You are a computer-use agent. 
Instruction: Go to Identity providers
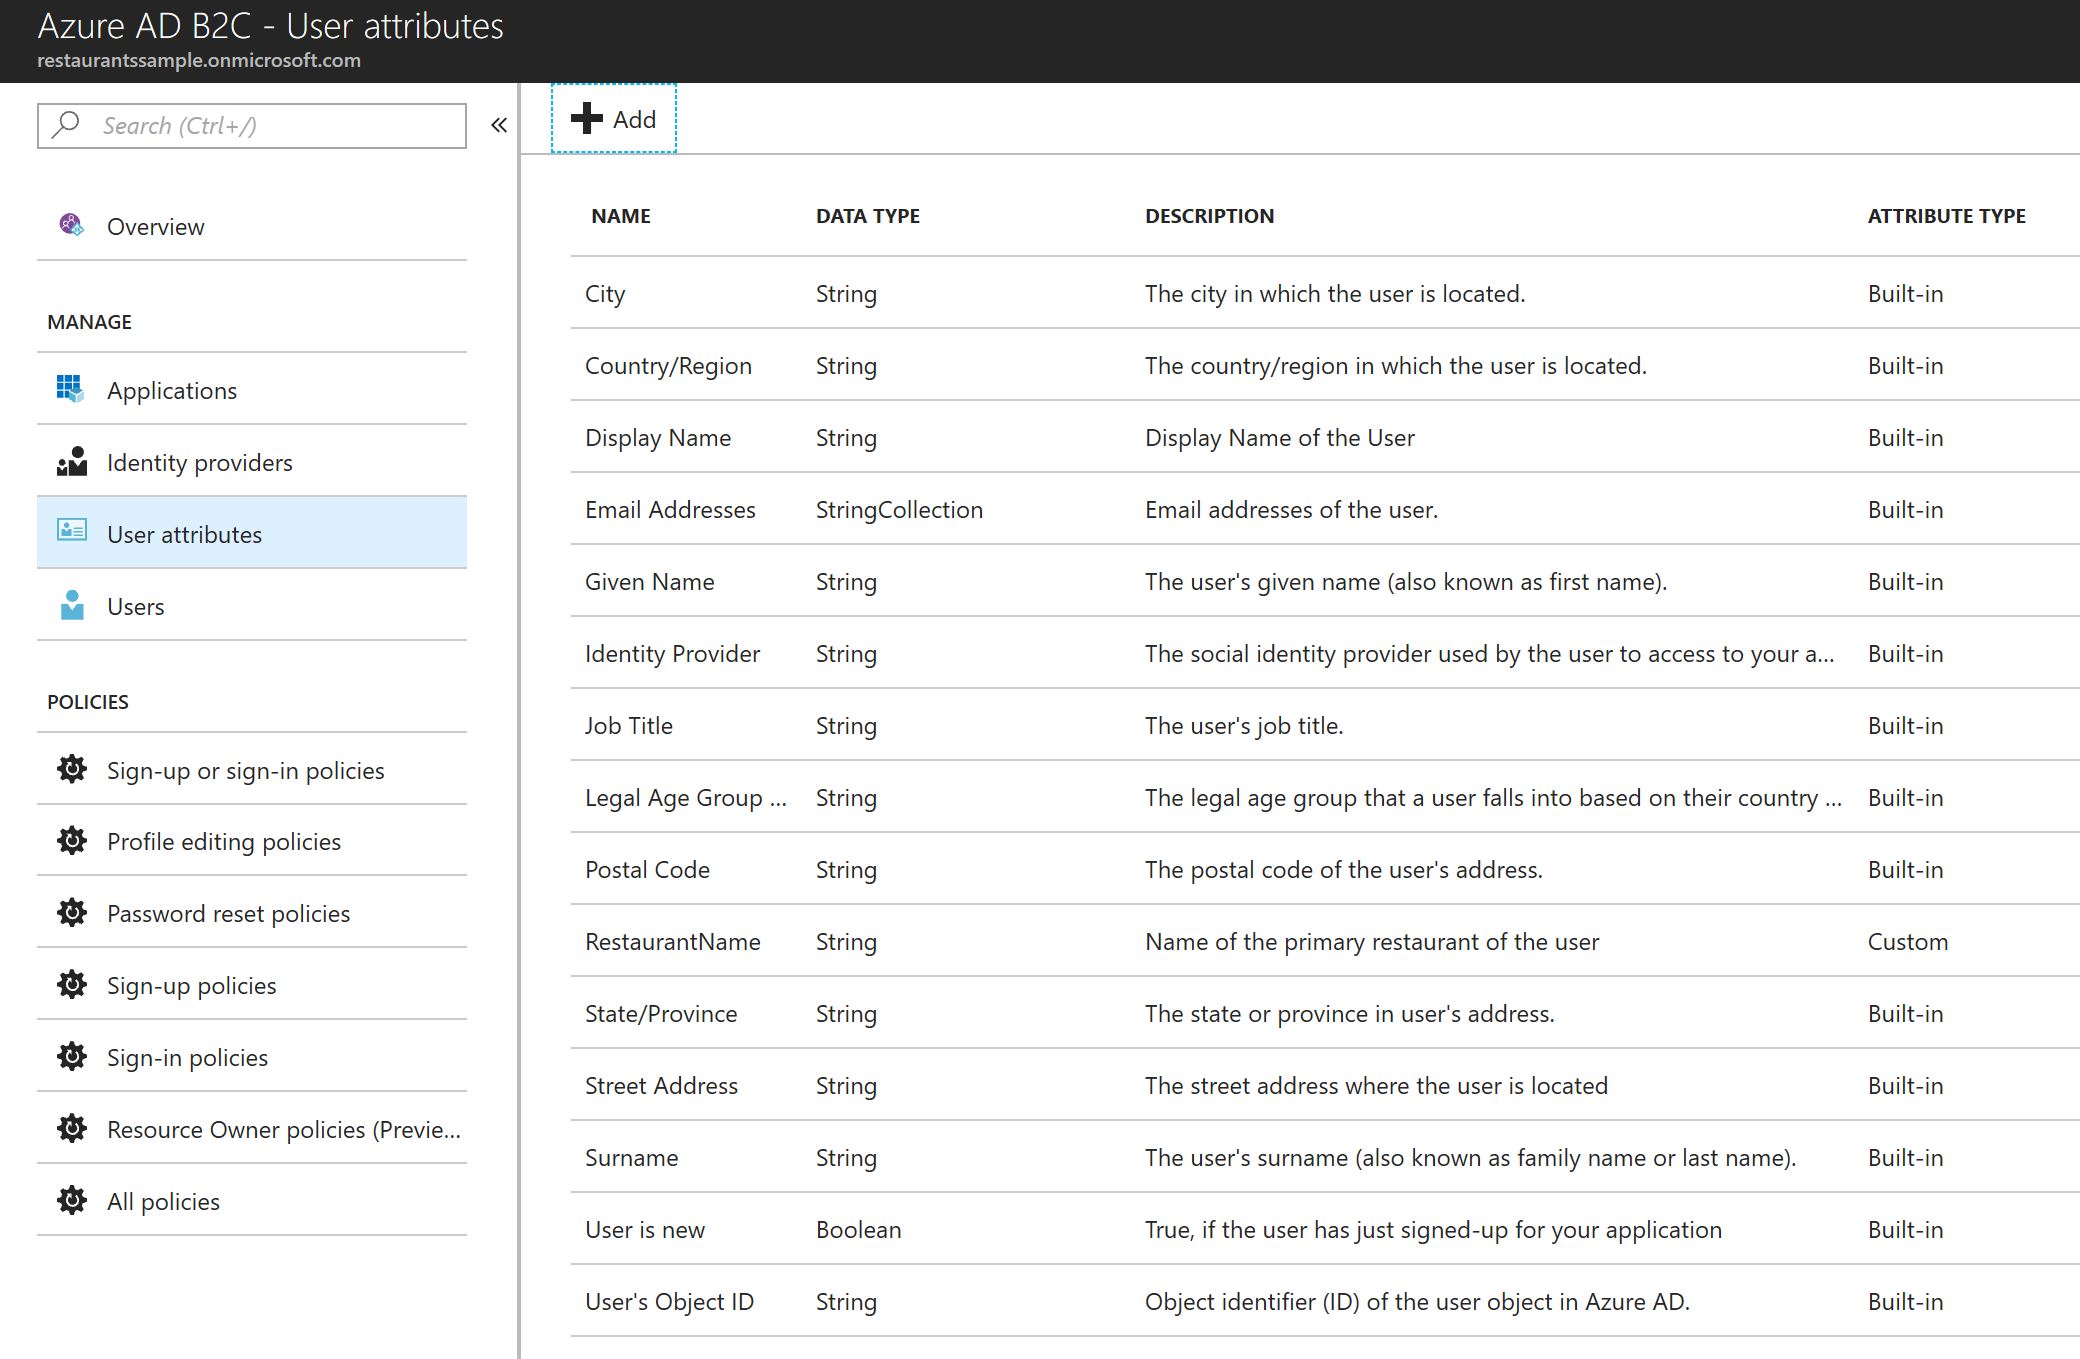[252, 462]
